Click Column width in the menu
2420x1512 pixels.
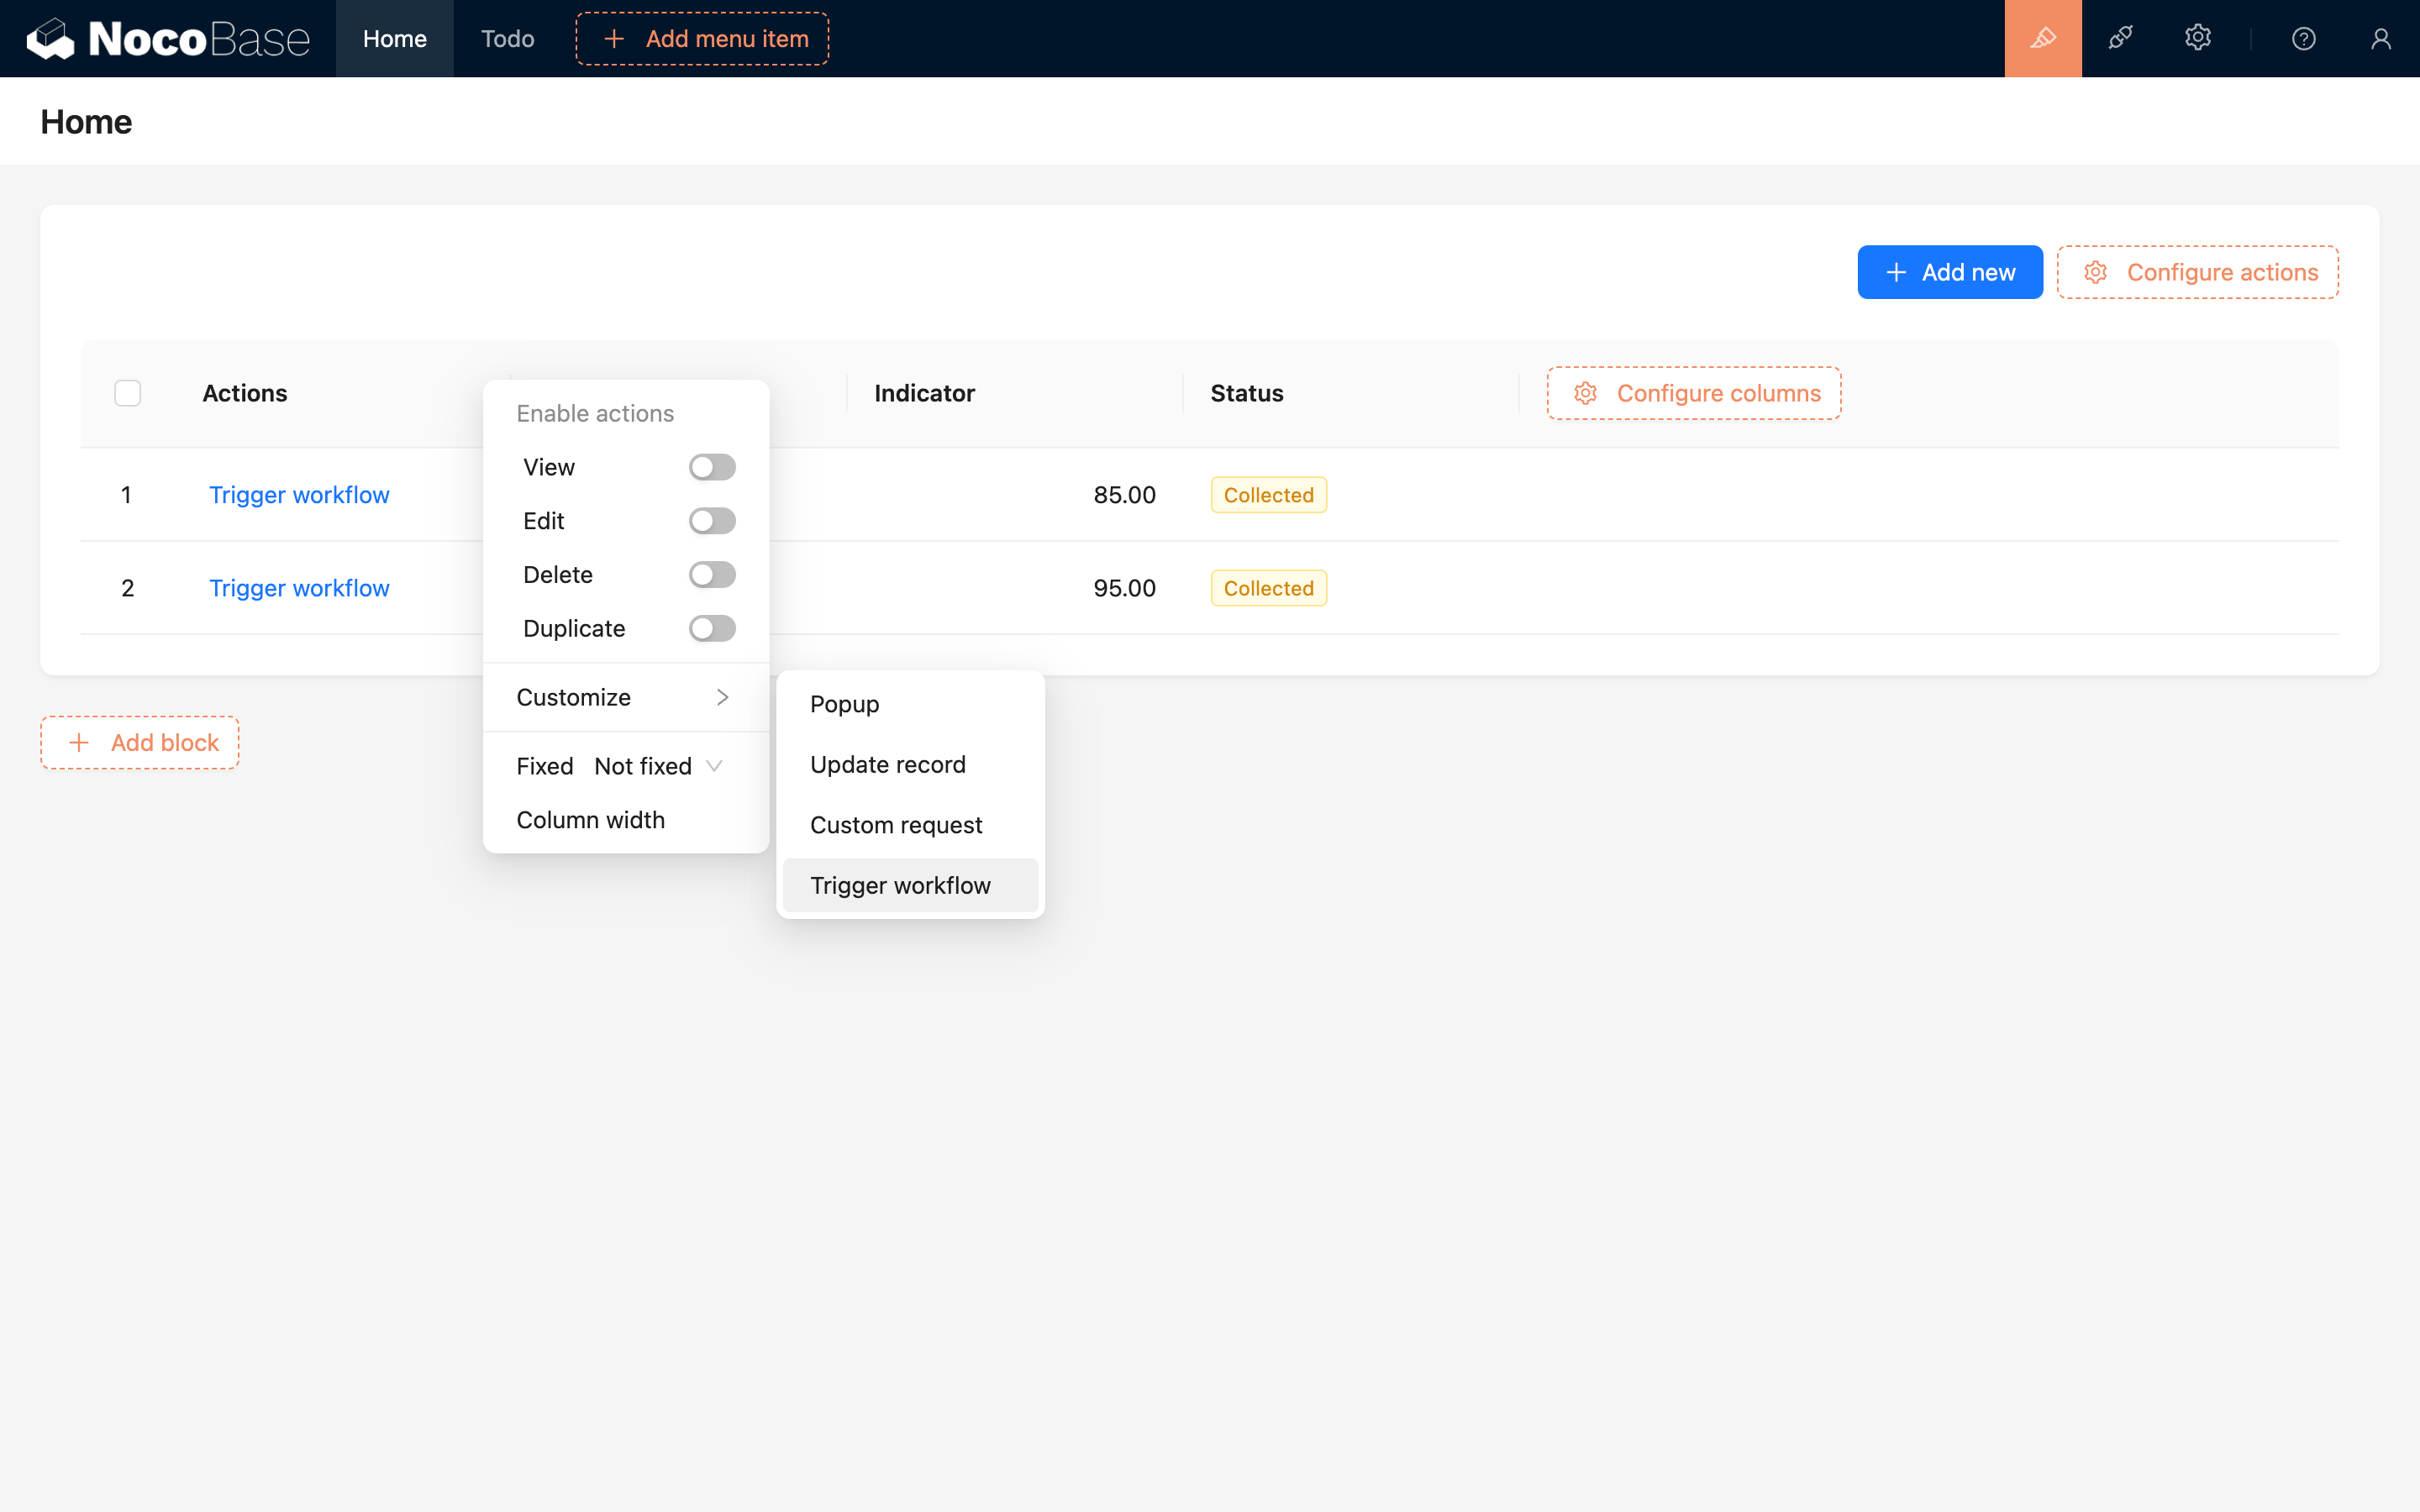point(590,819)
